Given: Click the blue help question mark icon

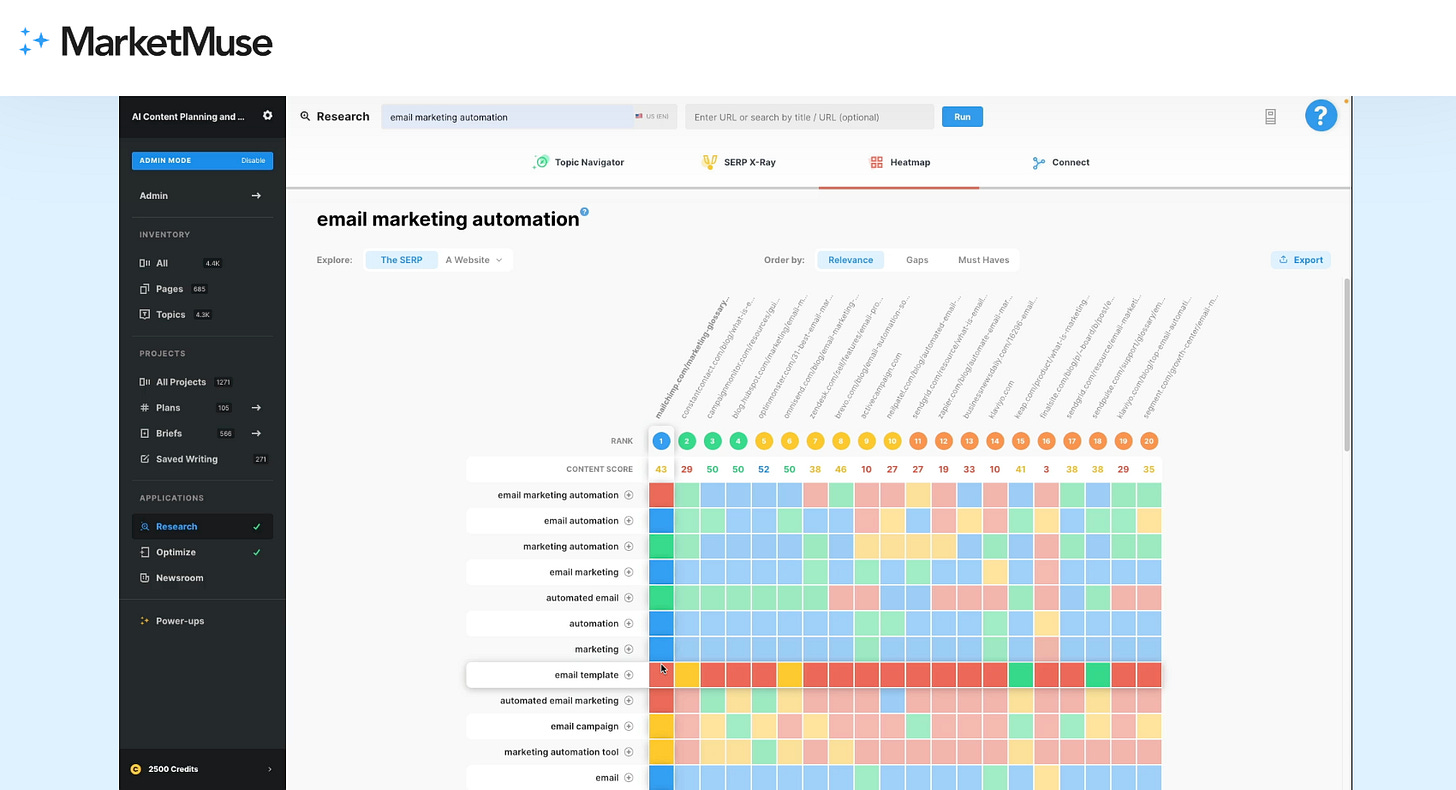Looking at the screenshot, I should (x=1321, y=116).
